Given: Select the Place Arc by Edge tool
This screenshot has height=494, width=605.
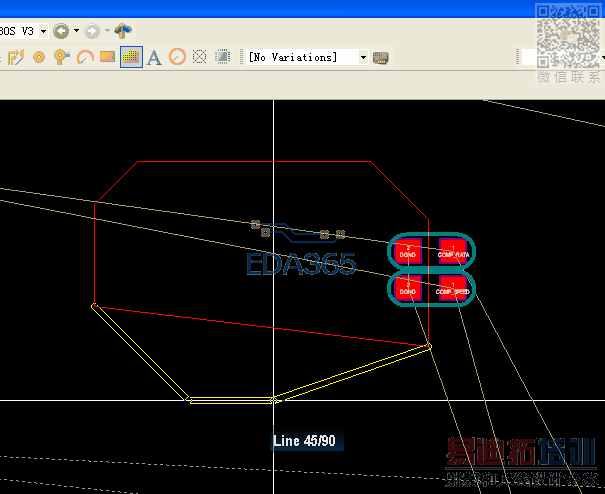Looking at the screenshot, I should pos(85,57).
